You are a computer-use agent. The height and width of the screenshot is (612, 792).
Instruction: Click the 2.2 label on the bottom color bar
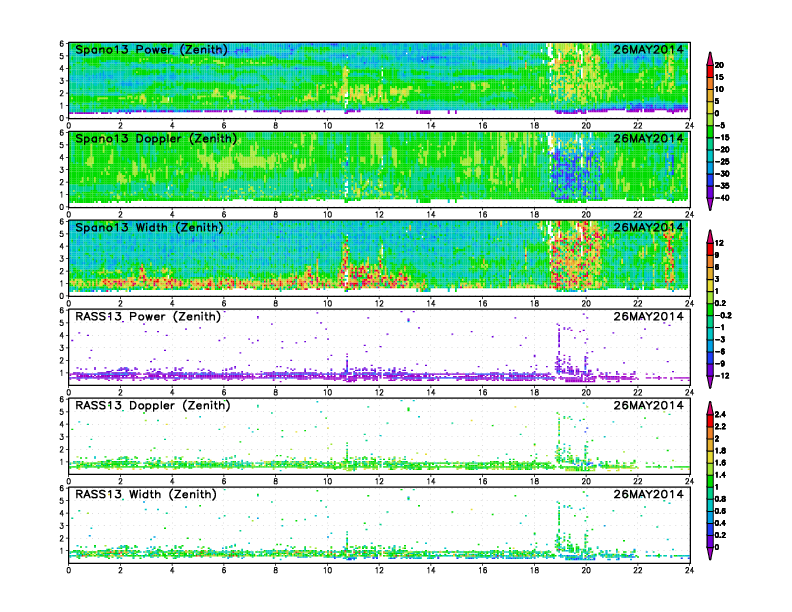click(x=721, y=427)
